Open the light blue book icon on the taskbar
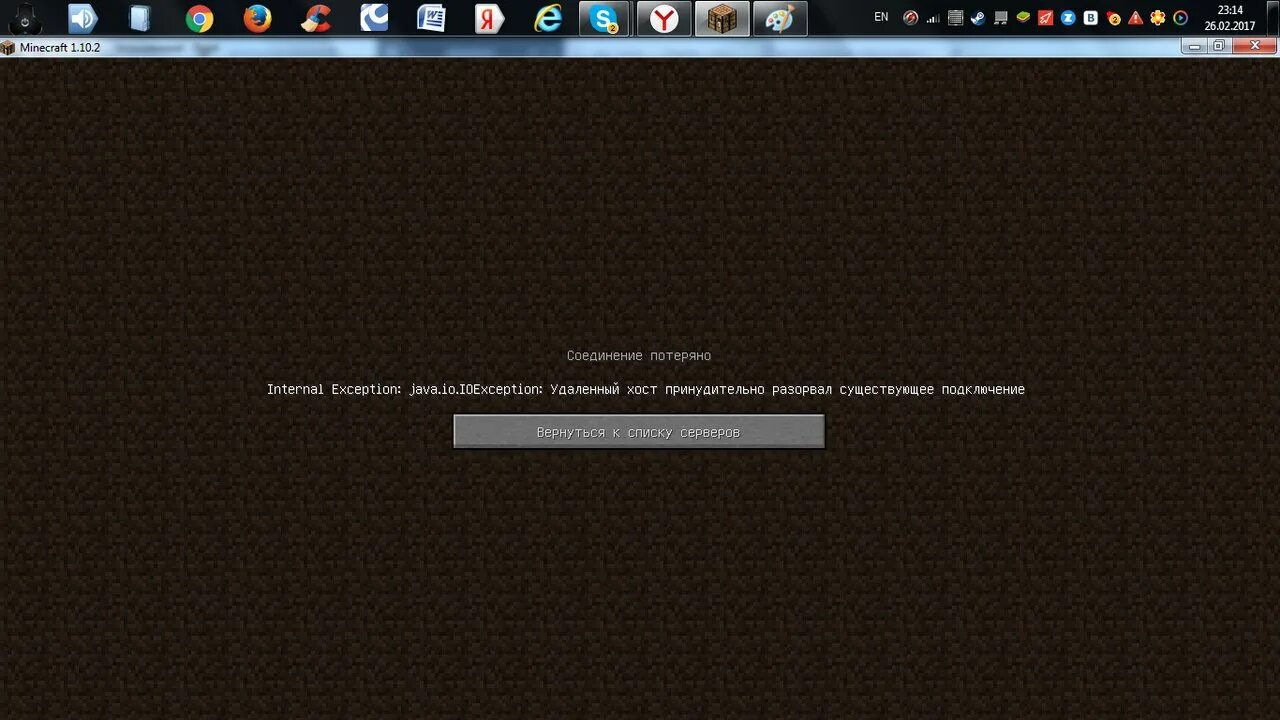1280x720 pixels. tap(140, 18)
